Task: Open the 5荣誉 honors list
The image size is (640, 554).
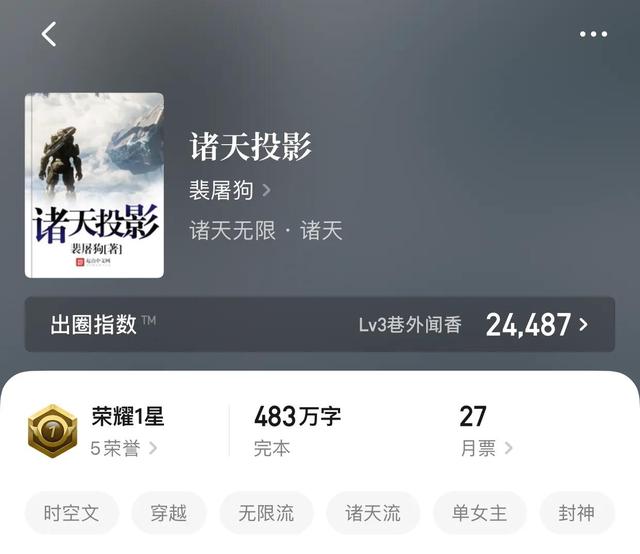Action: (x=124, y=448)
